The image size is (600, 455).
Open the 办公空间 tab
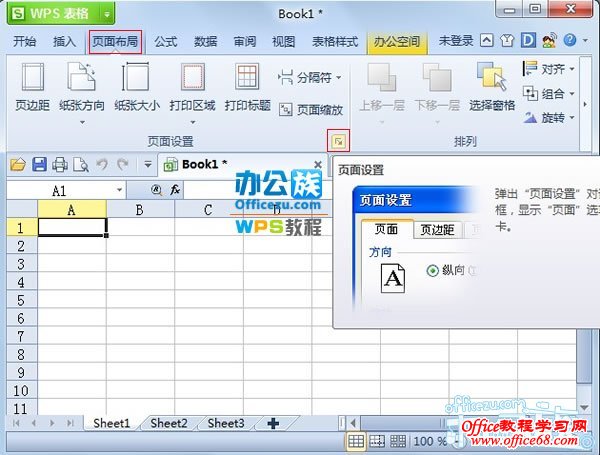click(x=397, y=41)
